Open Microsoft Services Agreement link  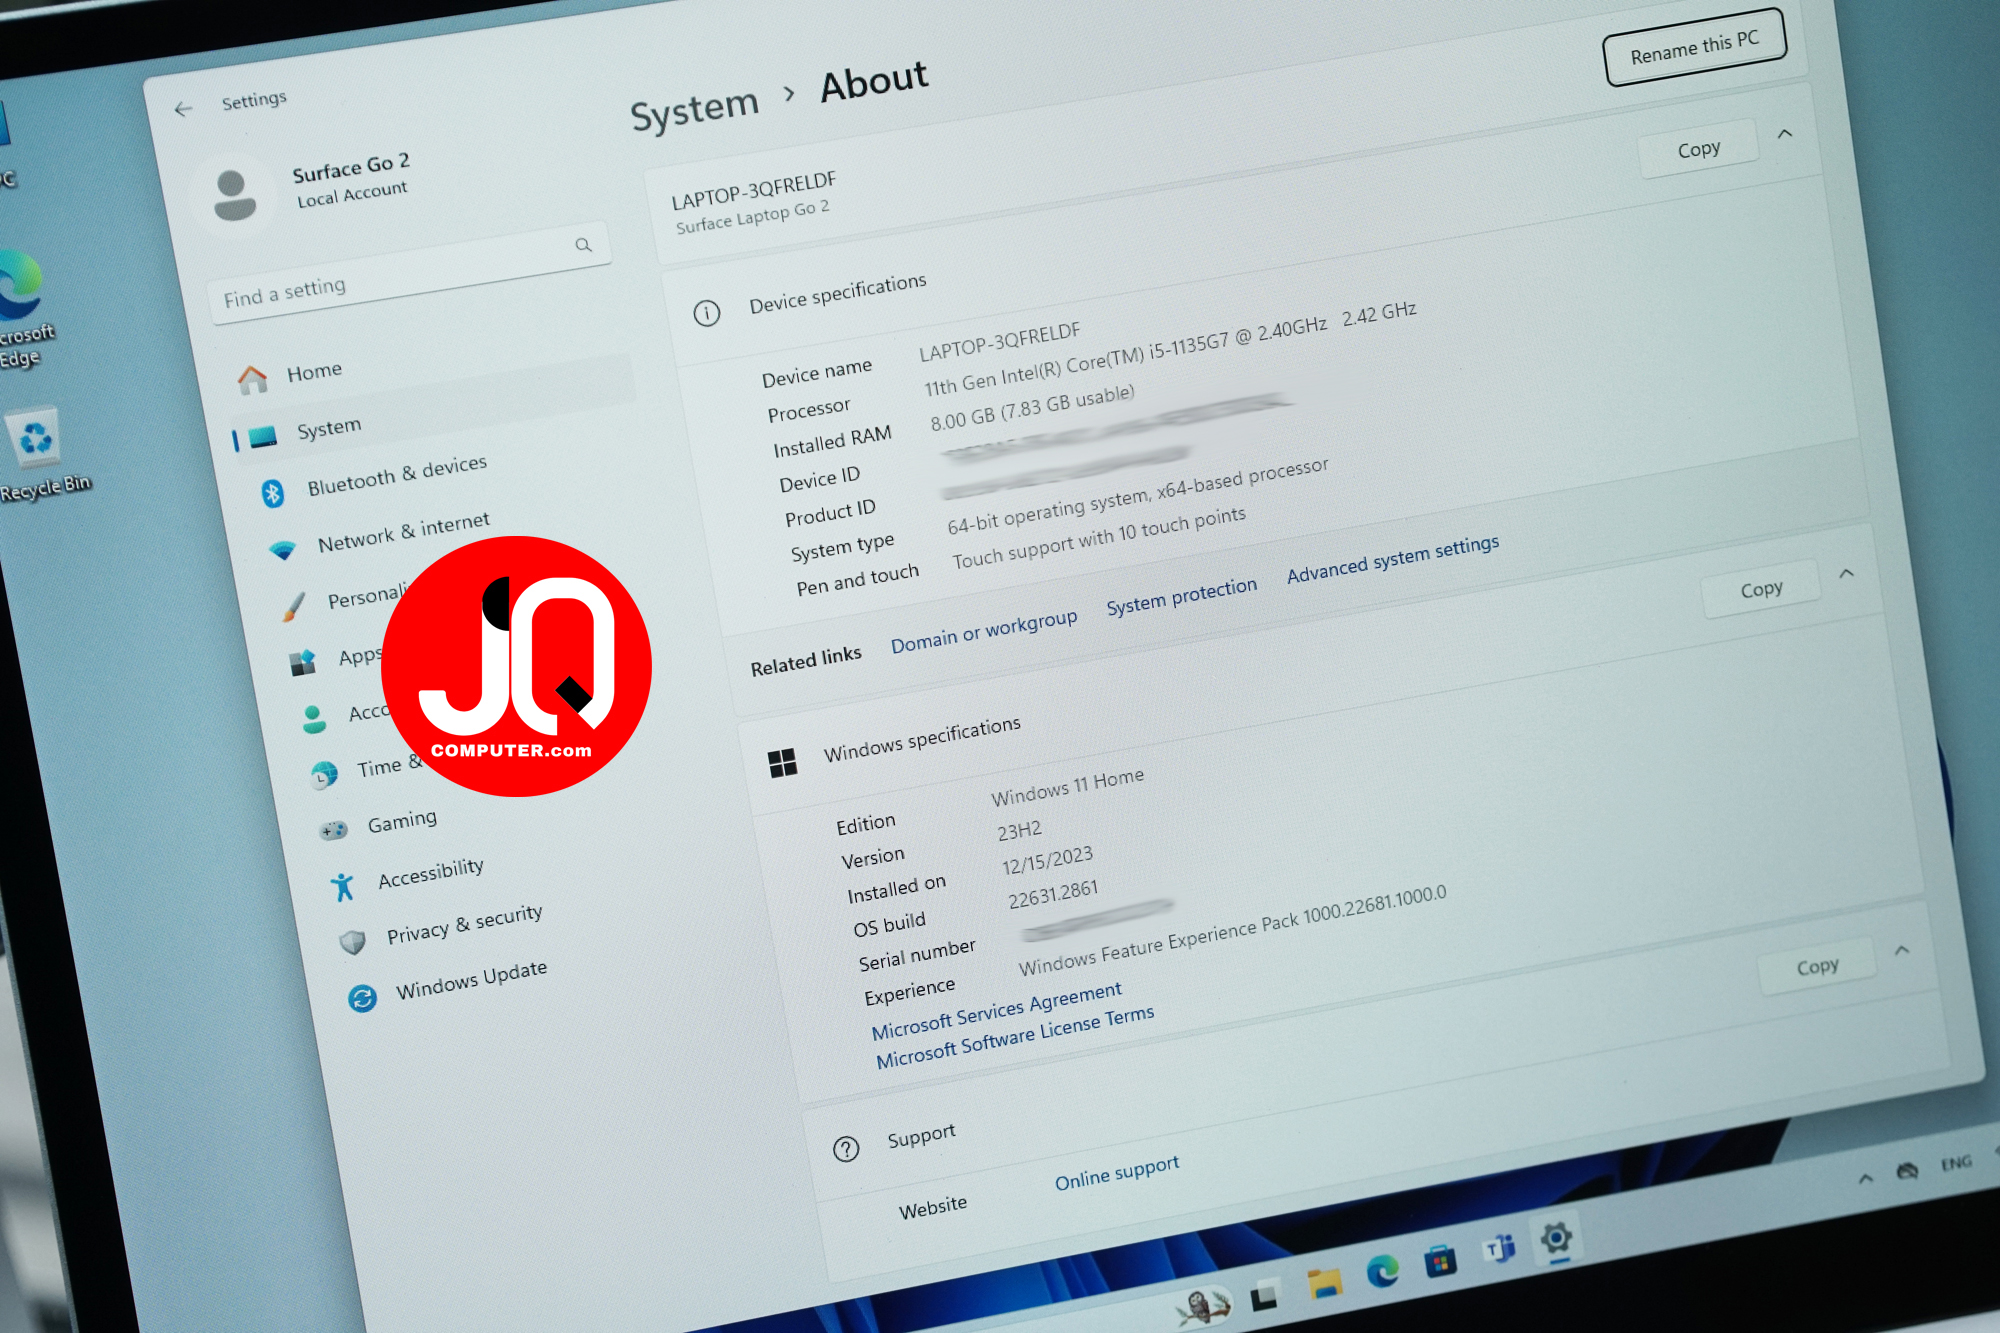click(996, 1010)
